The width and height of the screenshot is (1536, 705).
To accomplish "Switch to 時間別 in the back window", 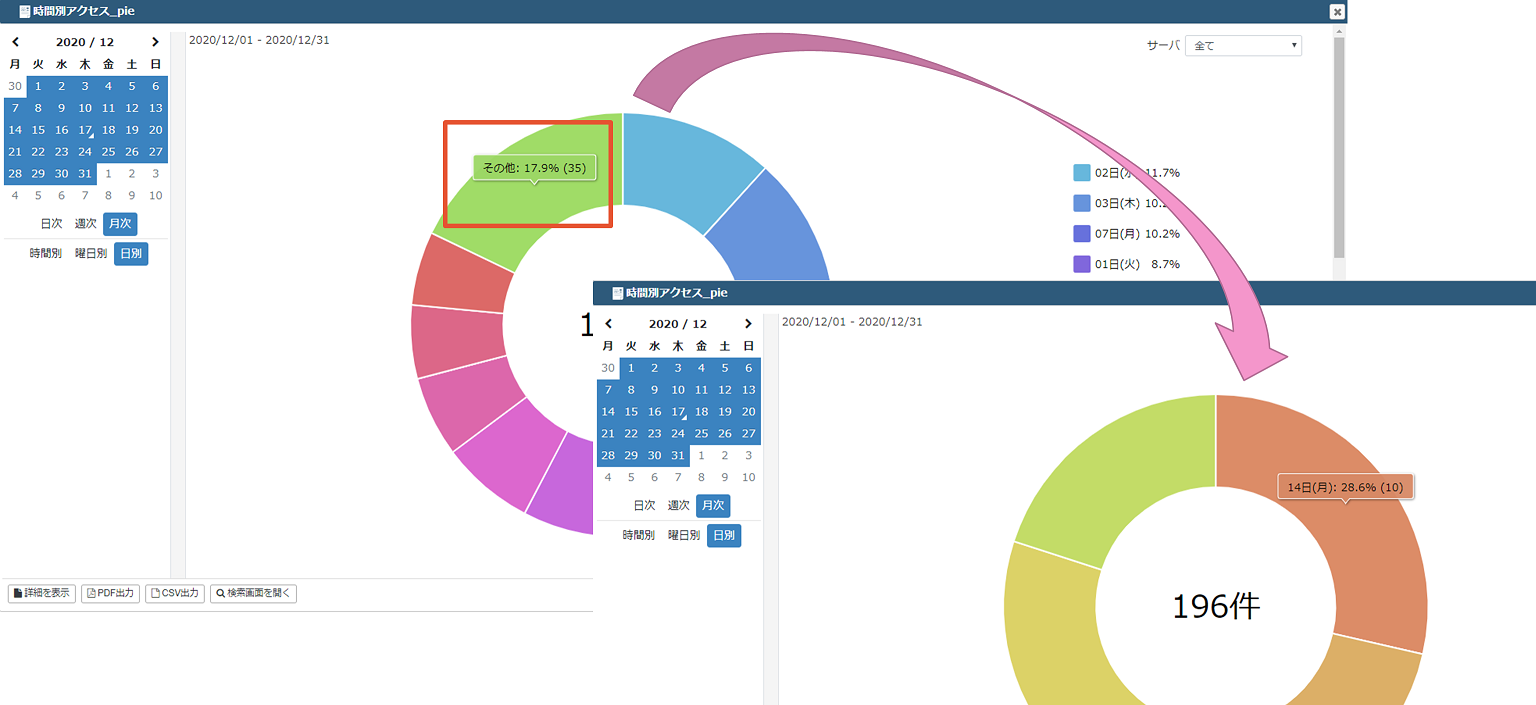I will coord(46,254).
